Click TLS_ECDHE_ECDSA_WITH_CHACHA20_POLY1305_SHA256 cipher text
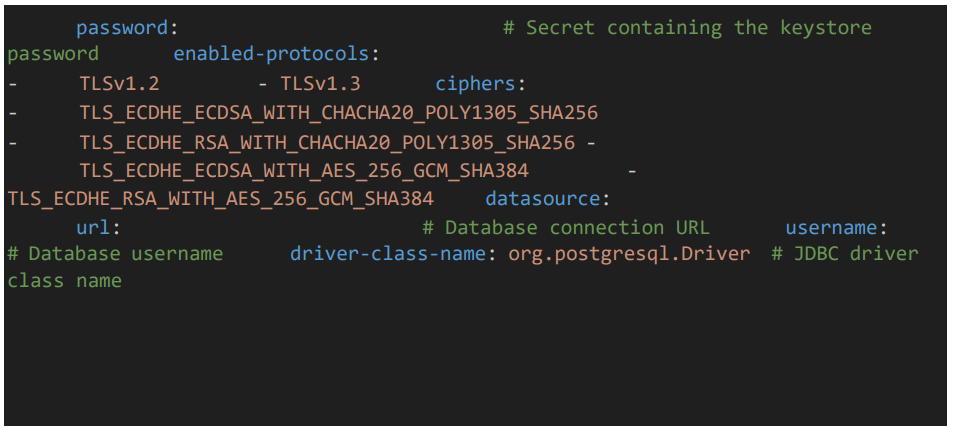 coord(339,113)
